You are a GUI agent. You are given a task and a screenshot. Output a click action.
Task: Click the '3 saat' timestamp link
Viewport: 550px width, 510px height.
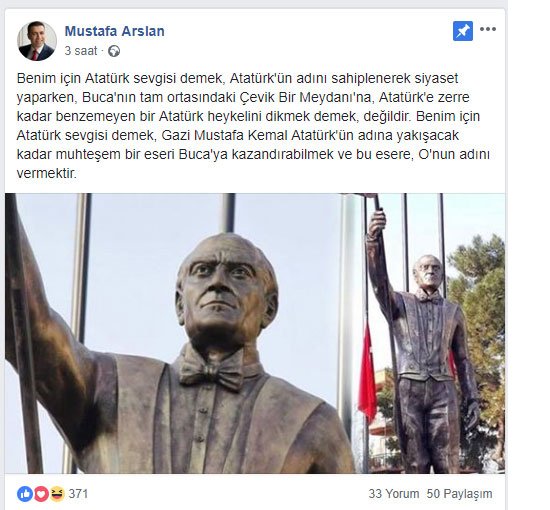click(x=81, y=51)
